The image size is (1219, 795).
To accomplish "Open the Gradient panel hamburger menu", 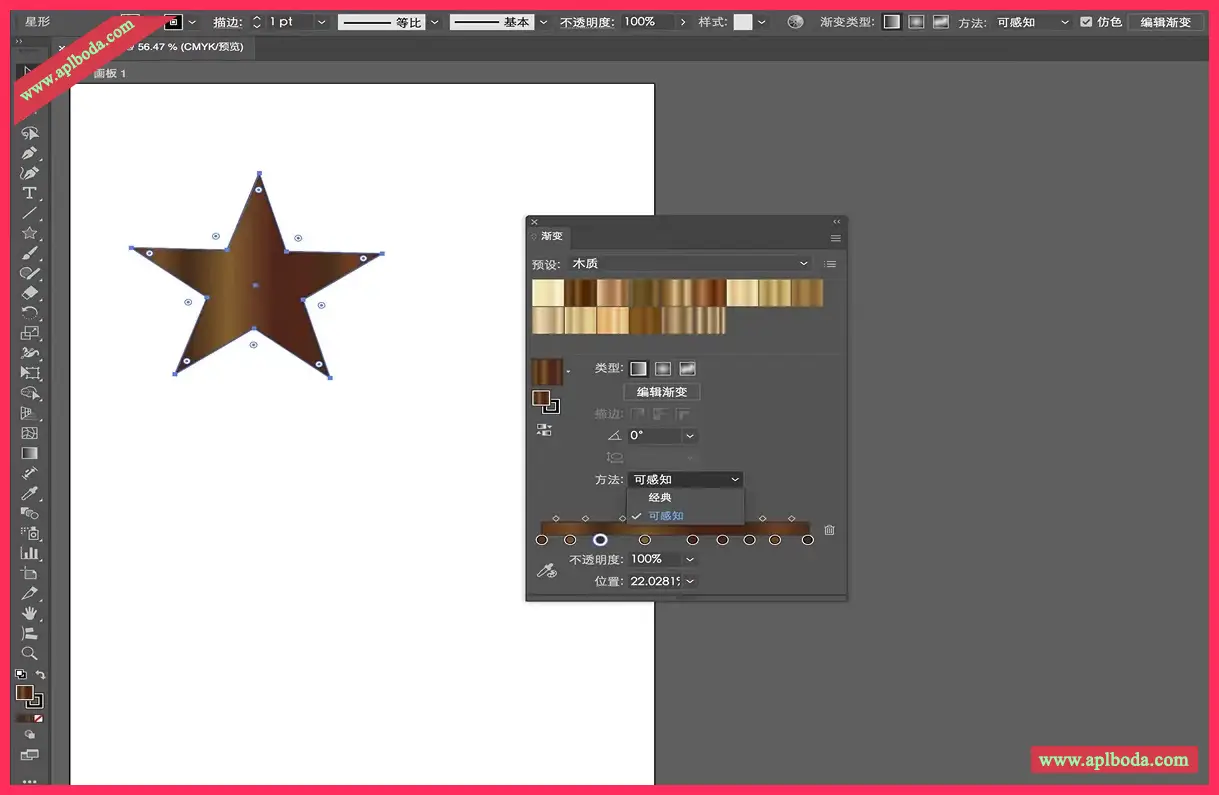I will 835,238.
